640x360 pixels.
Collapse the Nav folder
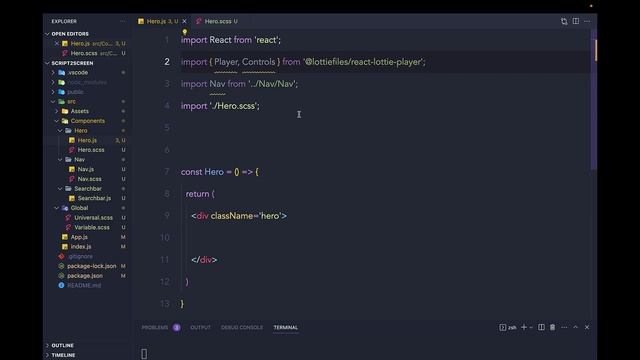[60, 160]
